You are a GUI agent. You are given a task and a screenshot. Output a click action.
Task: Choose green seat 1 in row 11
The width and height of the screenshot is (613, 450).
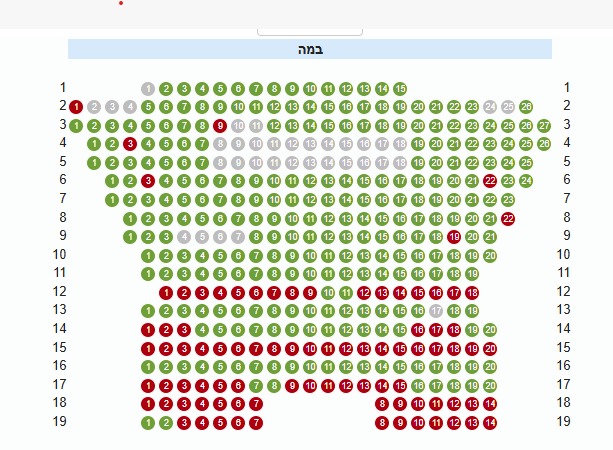[x=148, y=274]
